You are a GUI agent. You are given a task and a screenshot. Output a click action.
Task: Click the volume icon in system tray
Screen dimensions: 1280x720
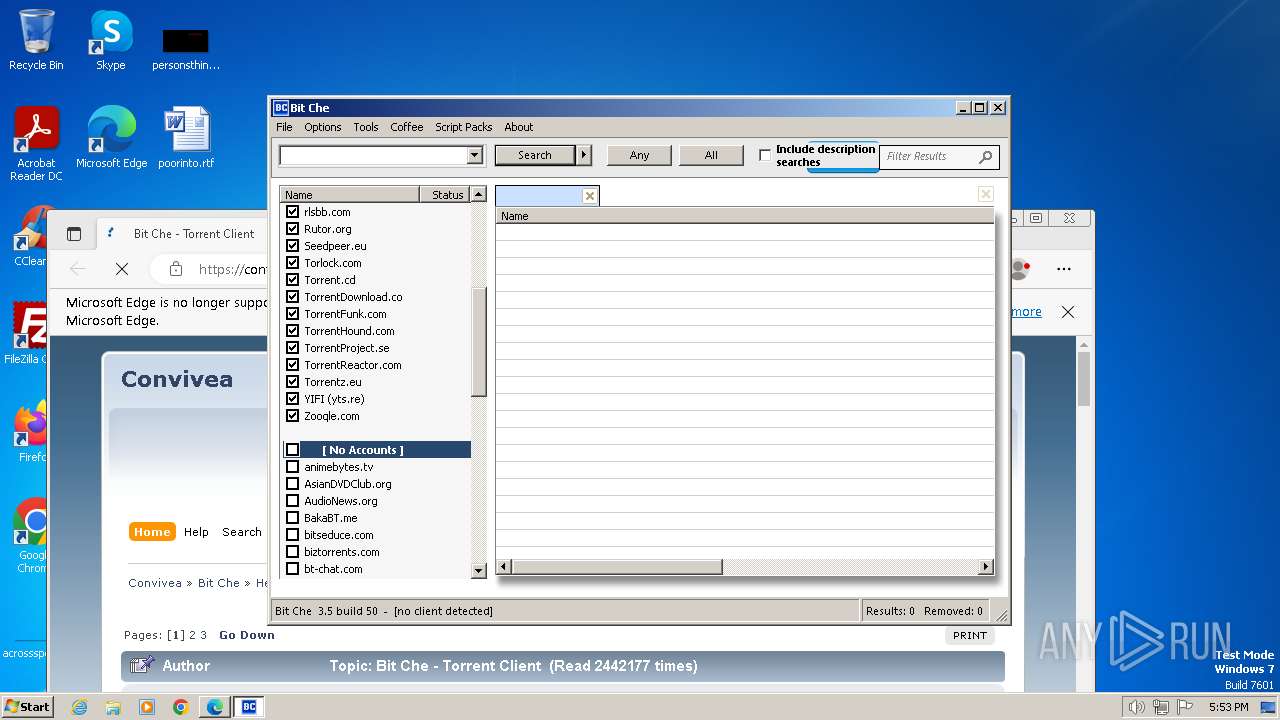(1136, 707)
